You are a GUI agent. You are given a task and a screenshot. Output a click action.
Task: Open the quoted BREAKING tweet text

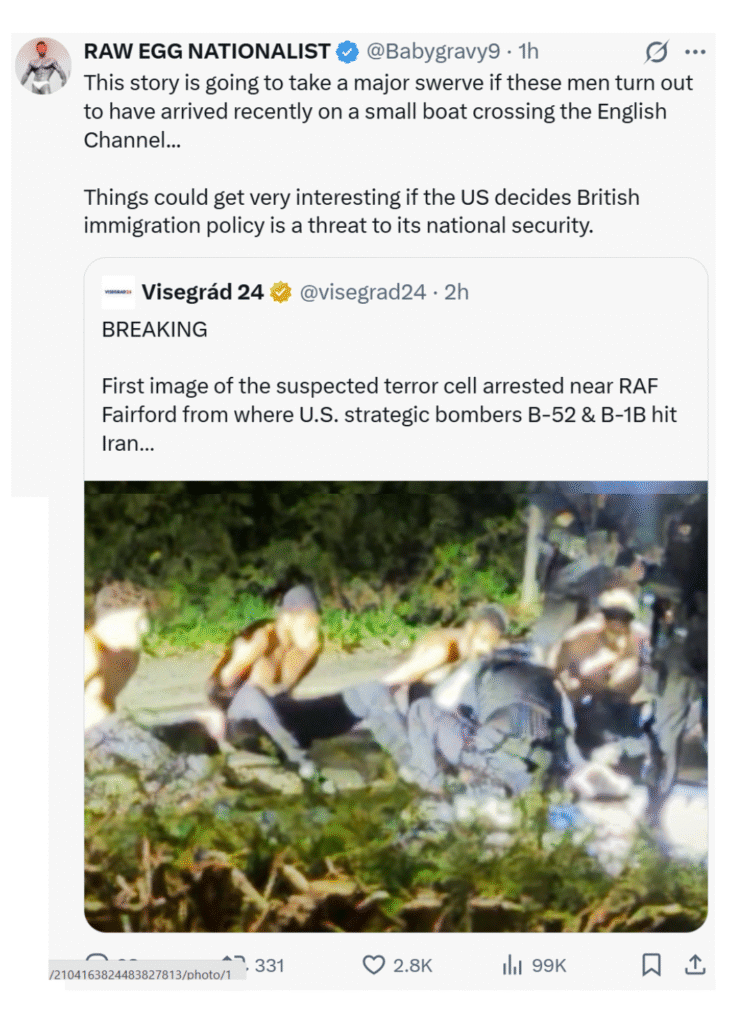coord(389,386)
